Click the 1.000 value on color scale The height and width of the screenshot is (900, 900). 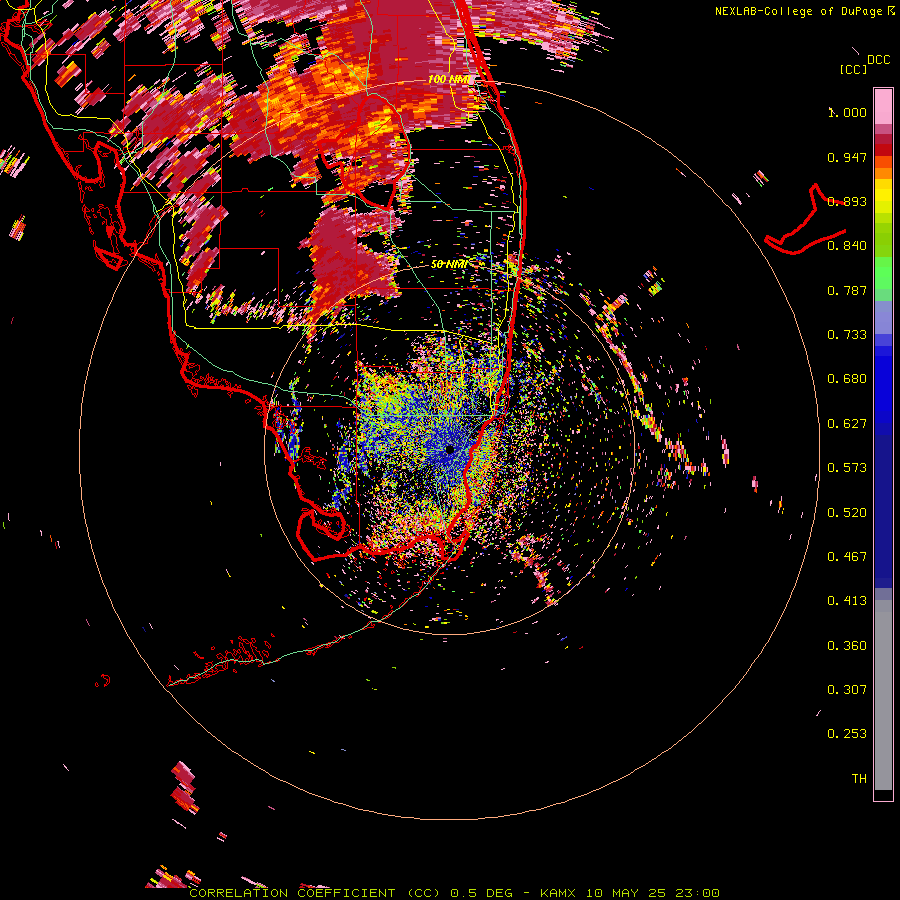click(847, 112)
